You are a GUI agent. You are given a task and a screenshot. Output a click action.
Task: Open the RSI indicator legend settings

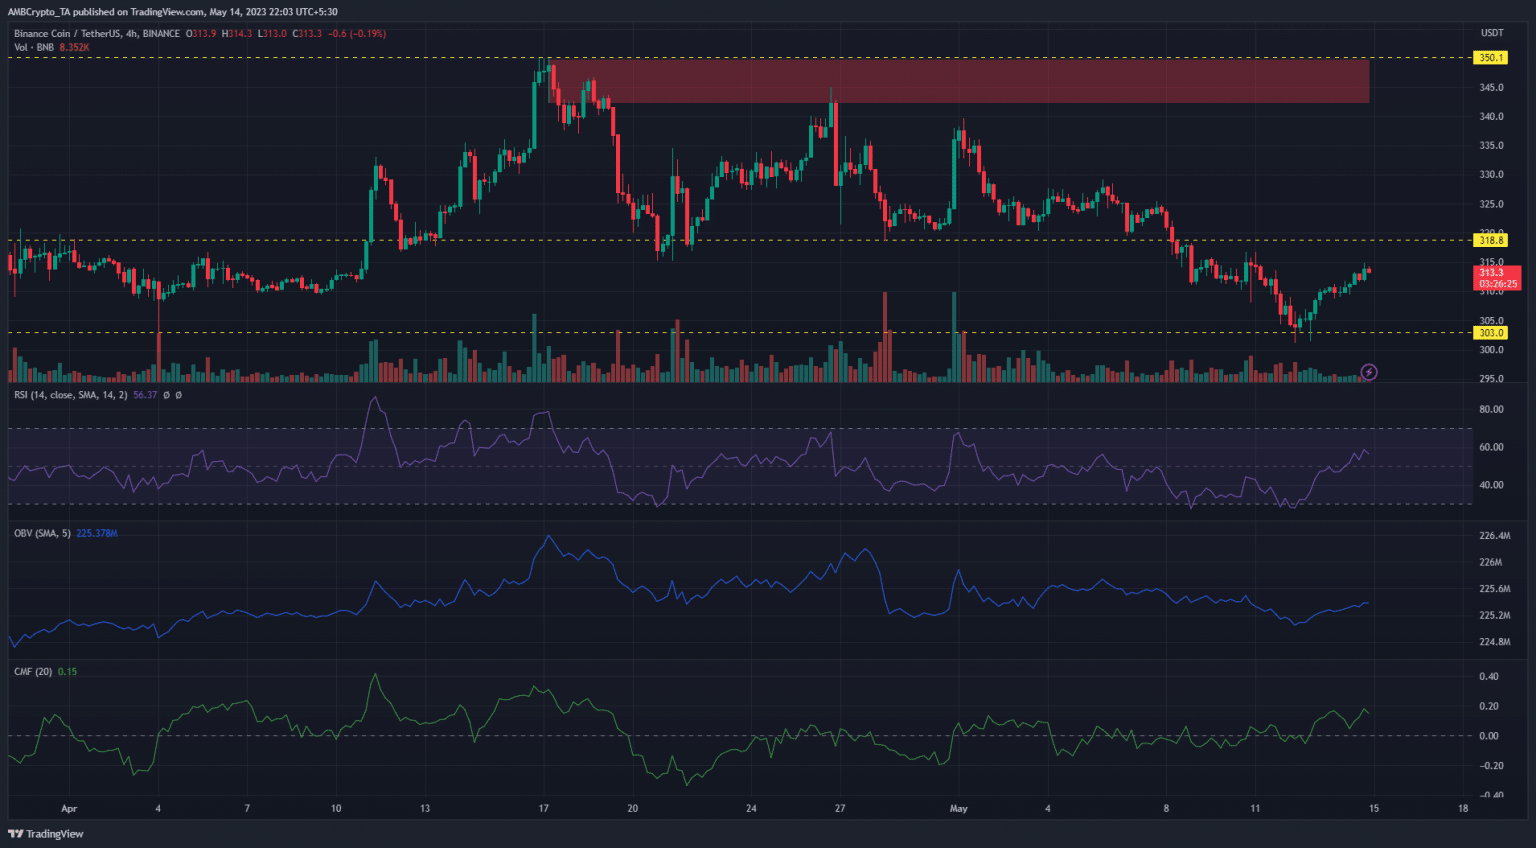click(71, 395)
